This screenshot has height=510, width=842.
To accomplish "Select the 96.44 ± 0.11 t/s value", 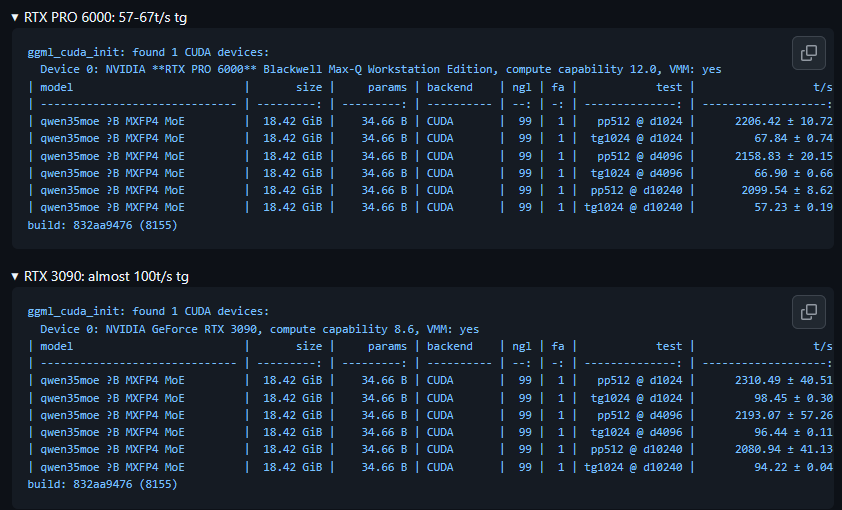I will coord(793,432).
